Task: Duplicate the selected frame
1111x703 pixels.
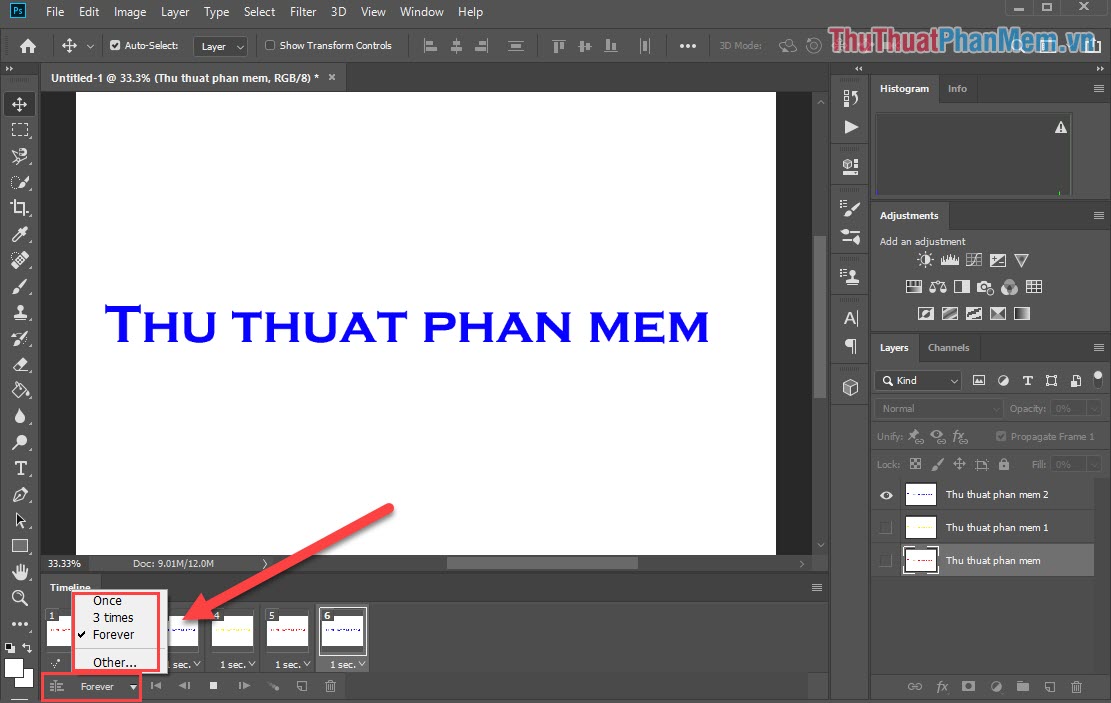Action: click(x=303, y=686)
